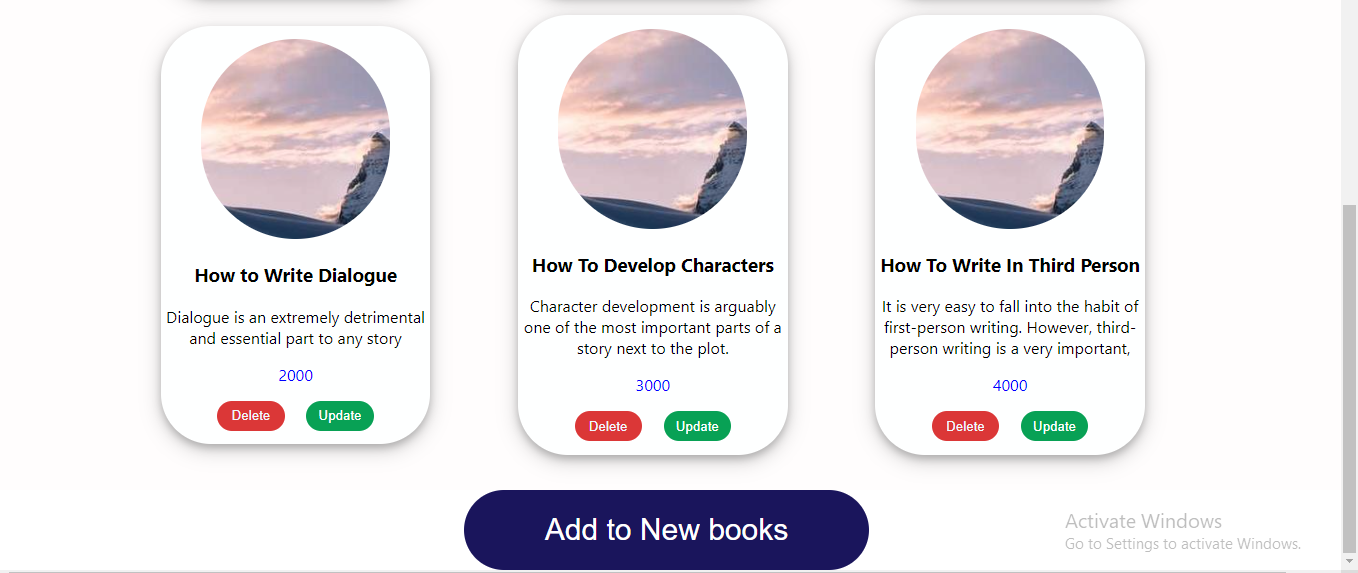This screenshot has width=1358, height=573.
Task: Select the How To Develop Characters title
Action: coord(653,266)
